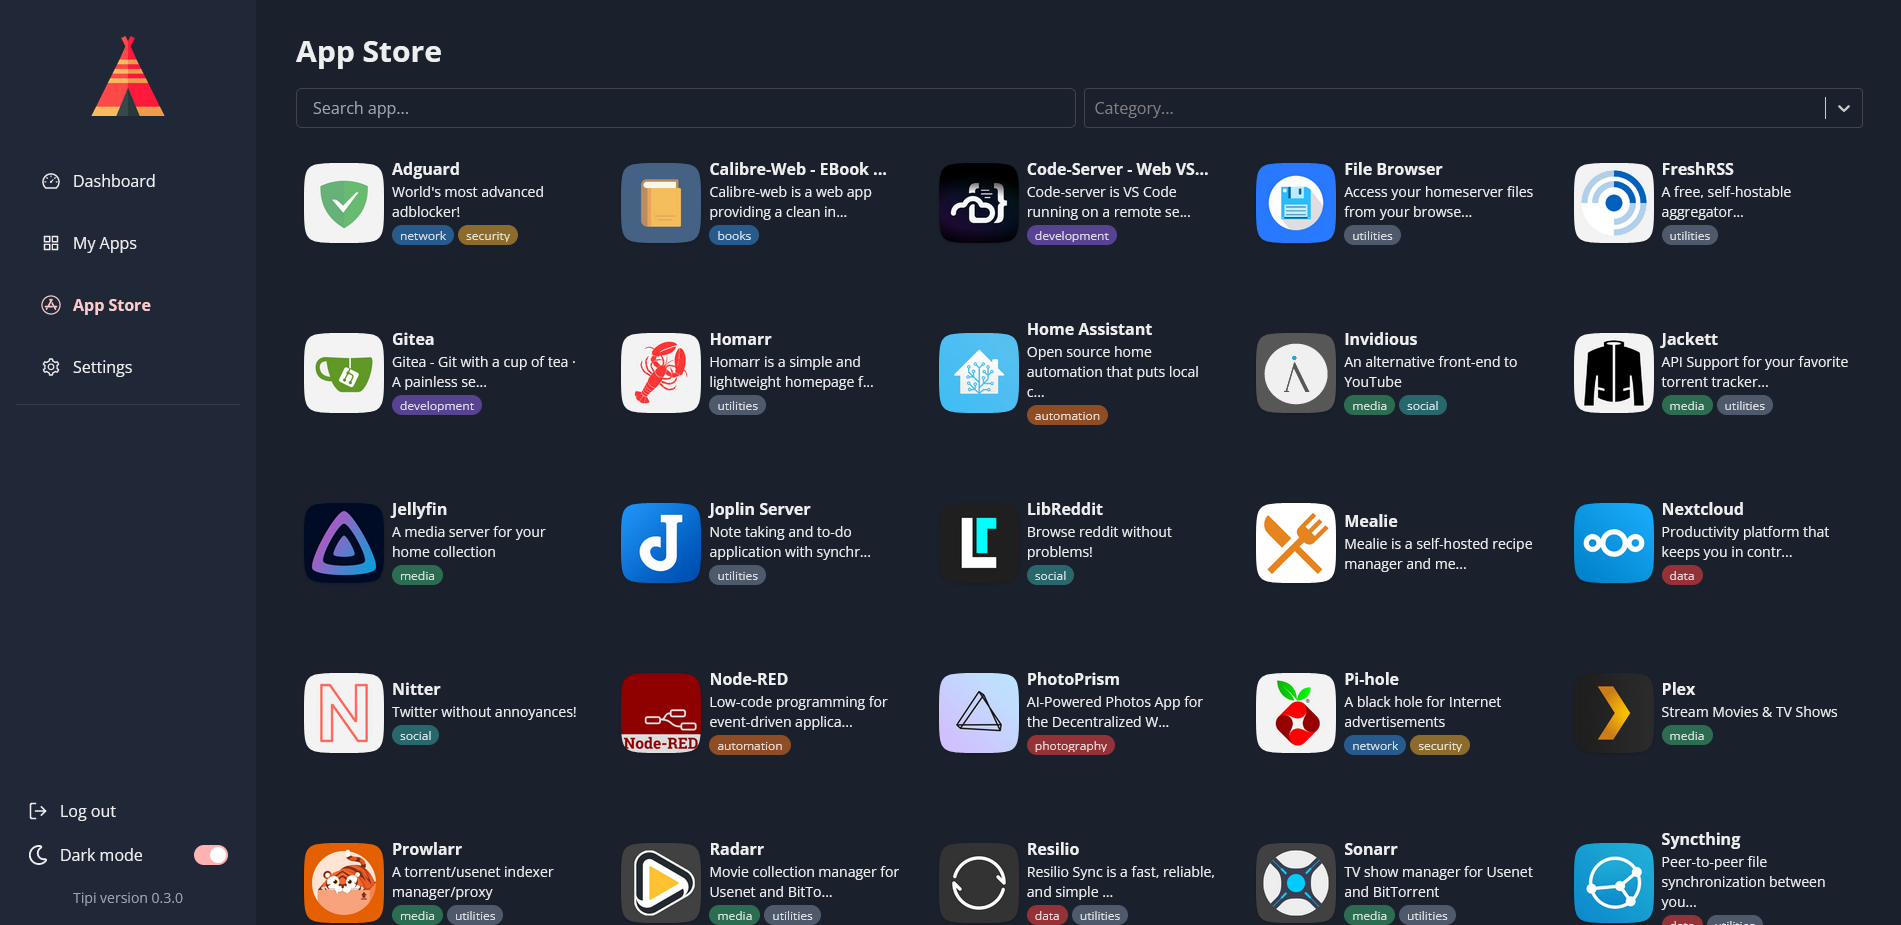
Task: Open the Mealie fork and knife icon
Action: click(1296, 543)
